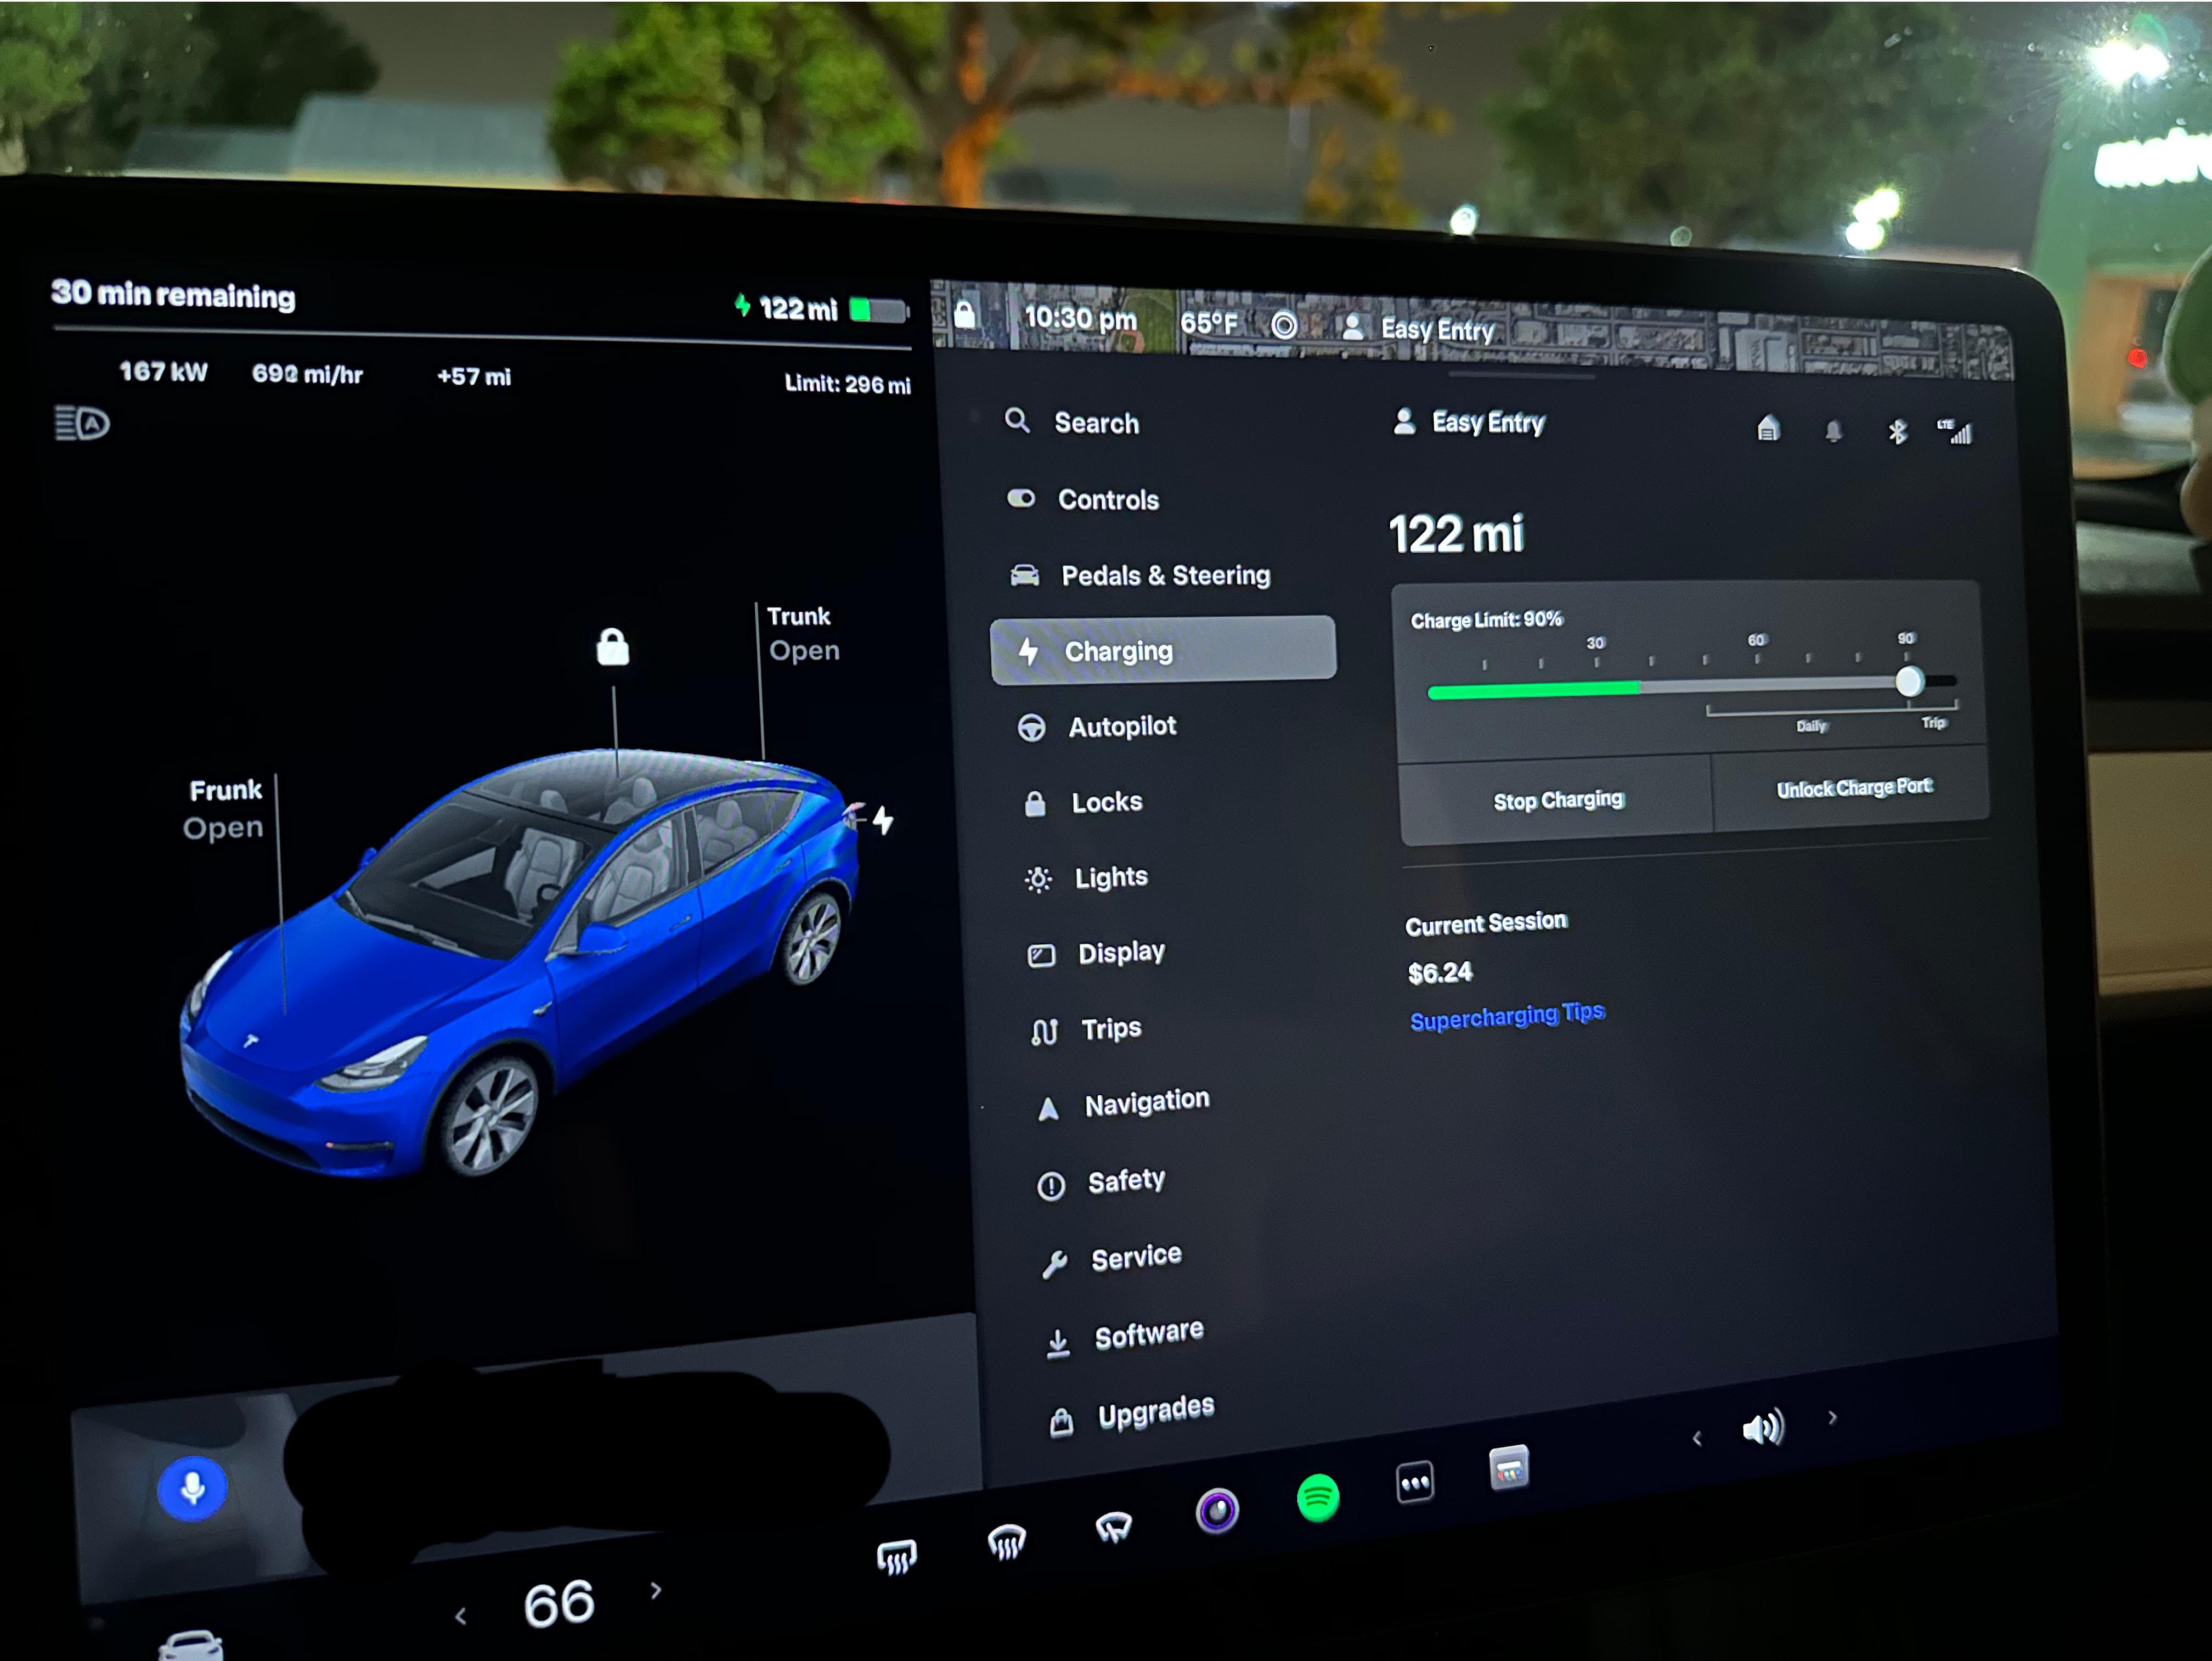Toggle the car lock icon above vehicle

pyautogui.click(x=612, y=647)
